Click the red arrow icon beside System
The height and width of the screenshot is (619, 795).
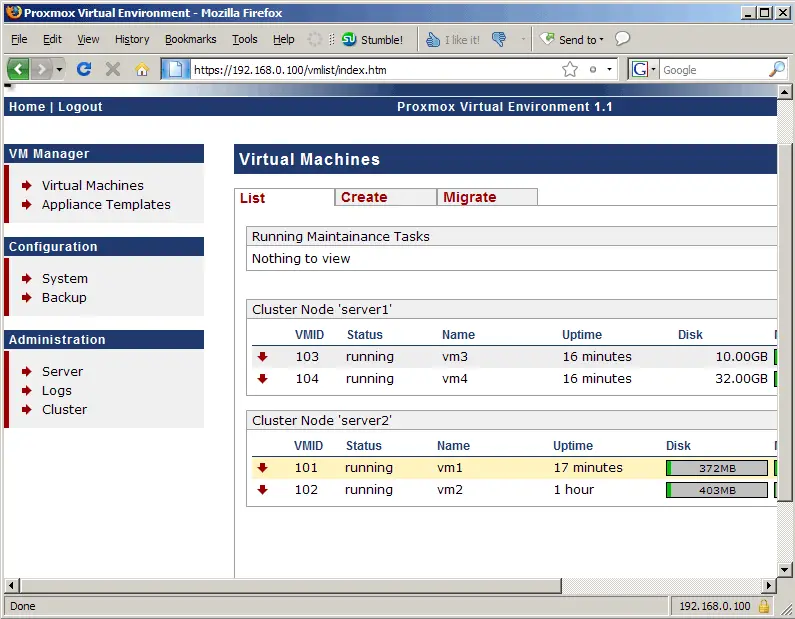tap(26, 279)
